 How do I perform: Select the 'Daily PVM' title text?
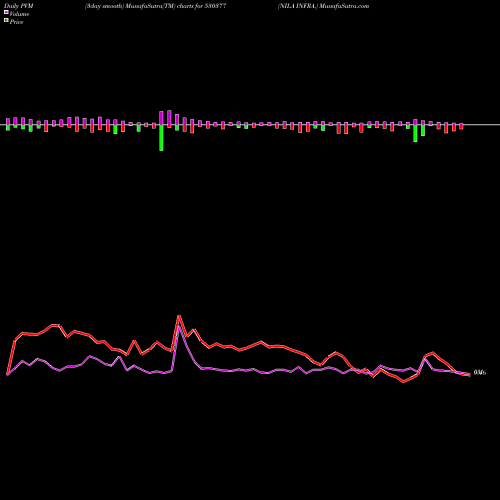(x=19, y=6)
